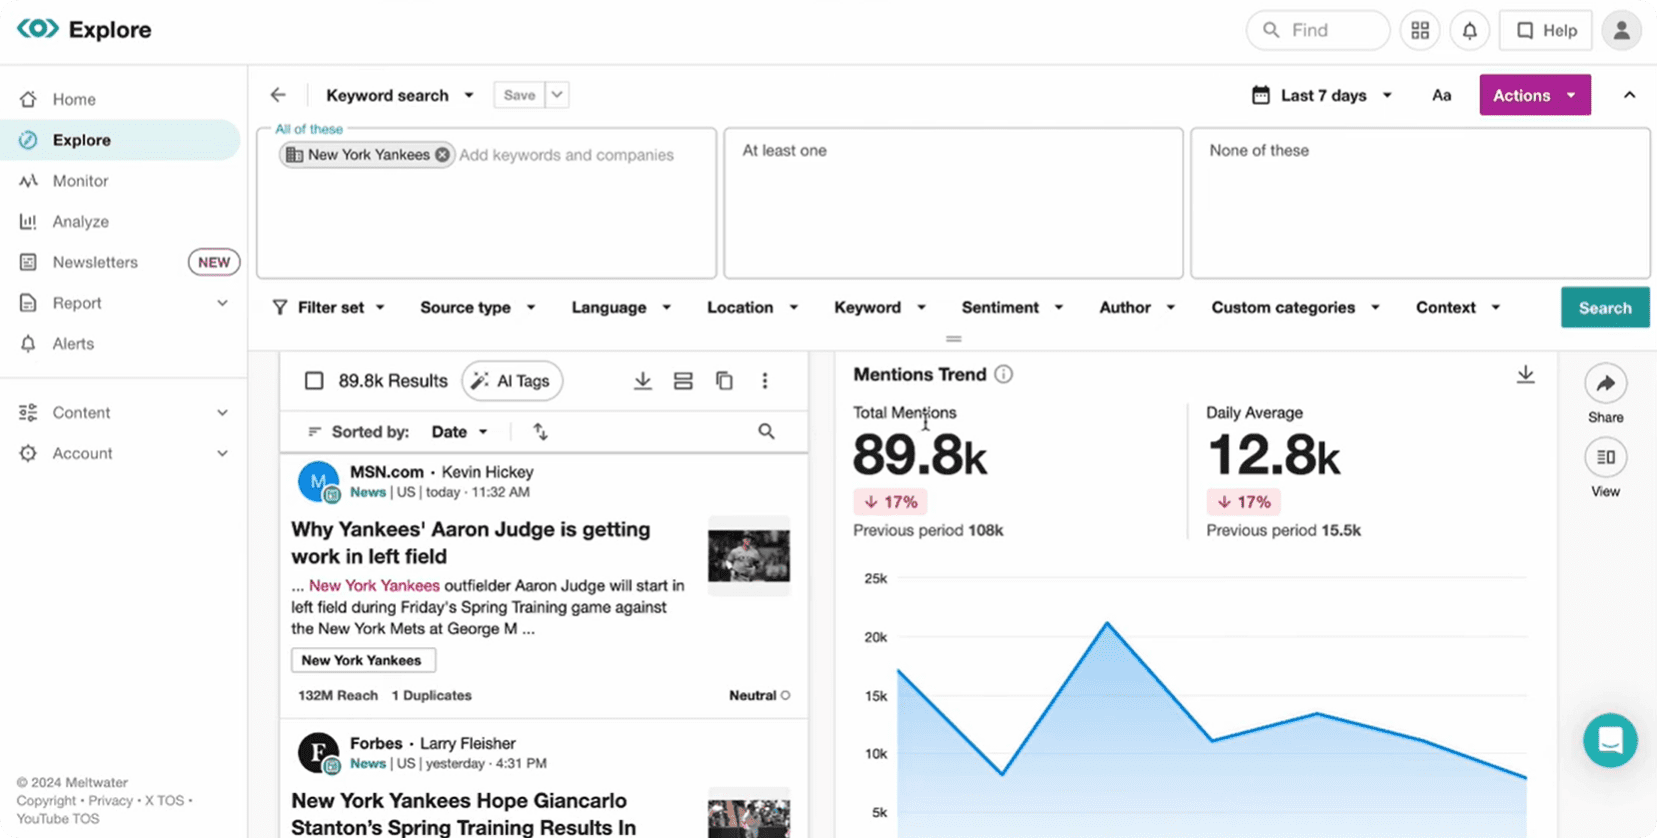Screen dimensions: 1657x838
Task: Click the Neutral sentiment indicator
Action: (759, 695)
